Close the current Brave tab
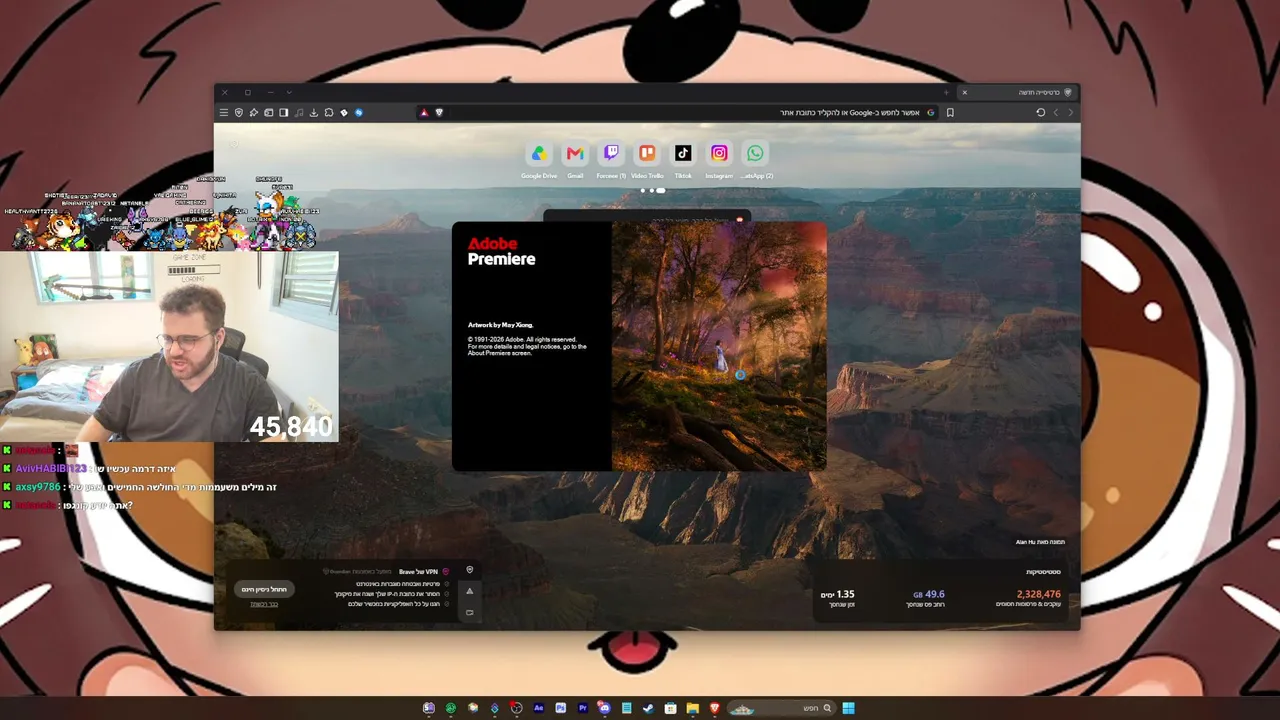 (964, 93)
